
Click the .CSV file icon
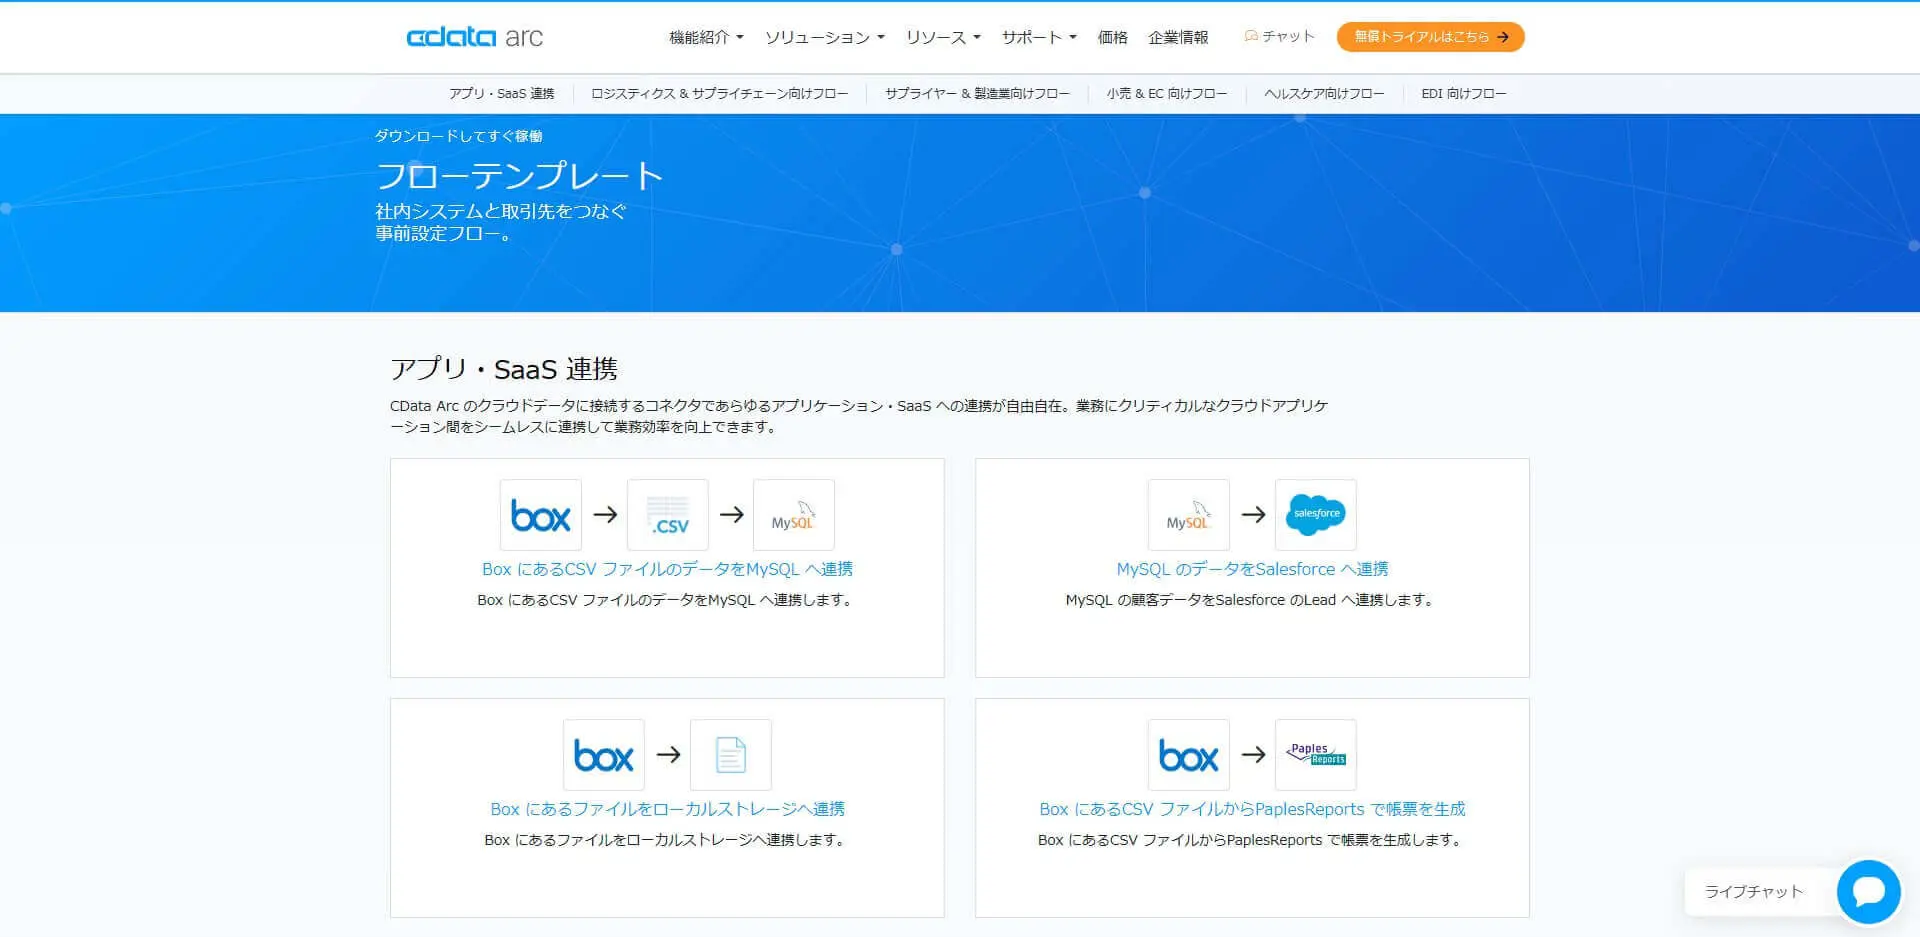[668, 515]
